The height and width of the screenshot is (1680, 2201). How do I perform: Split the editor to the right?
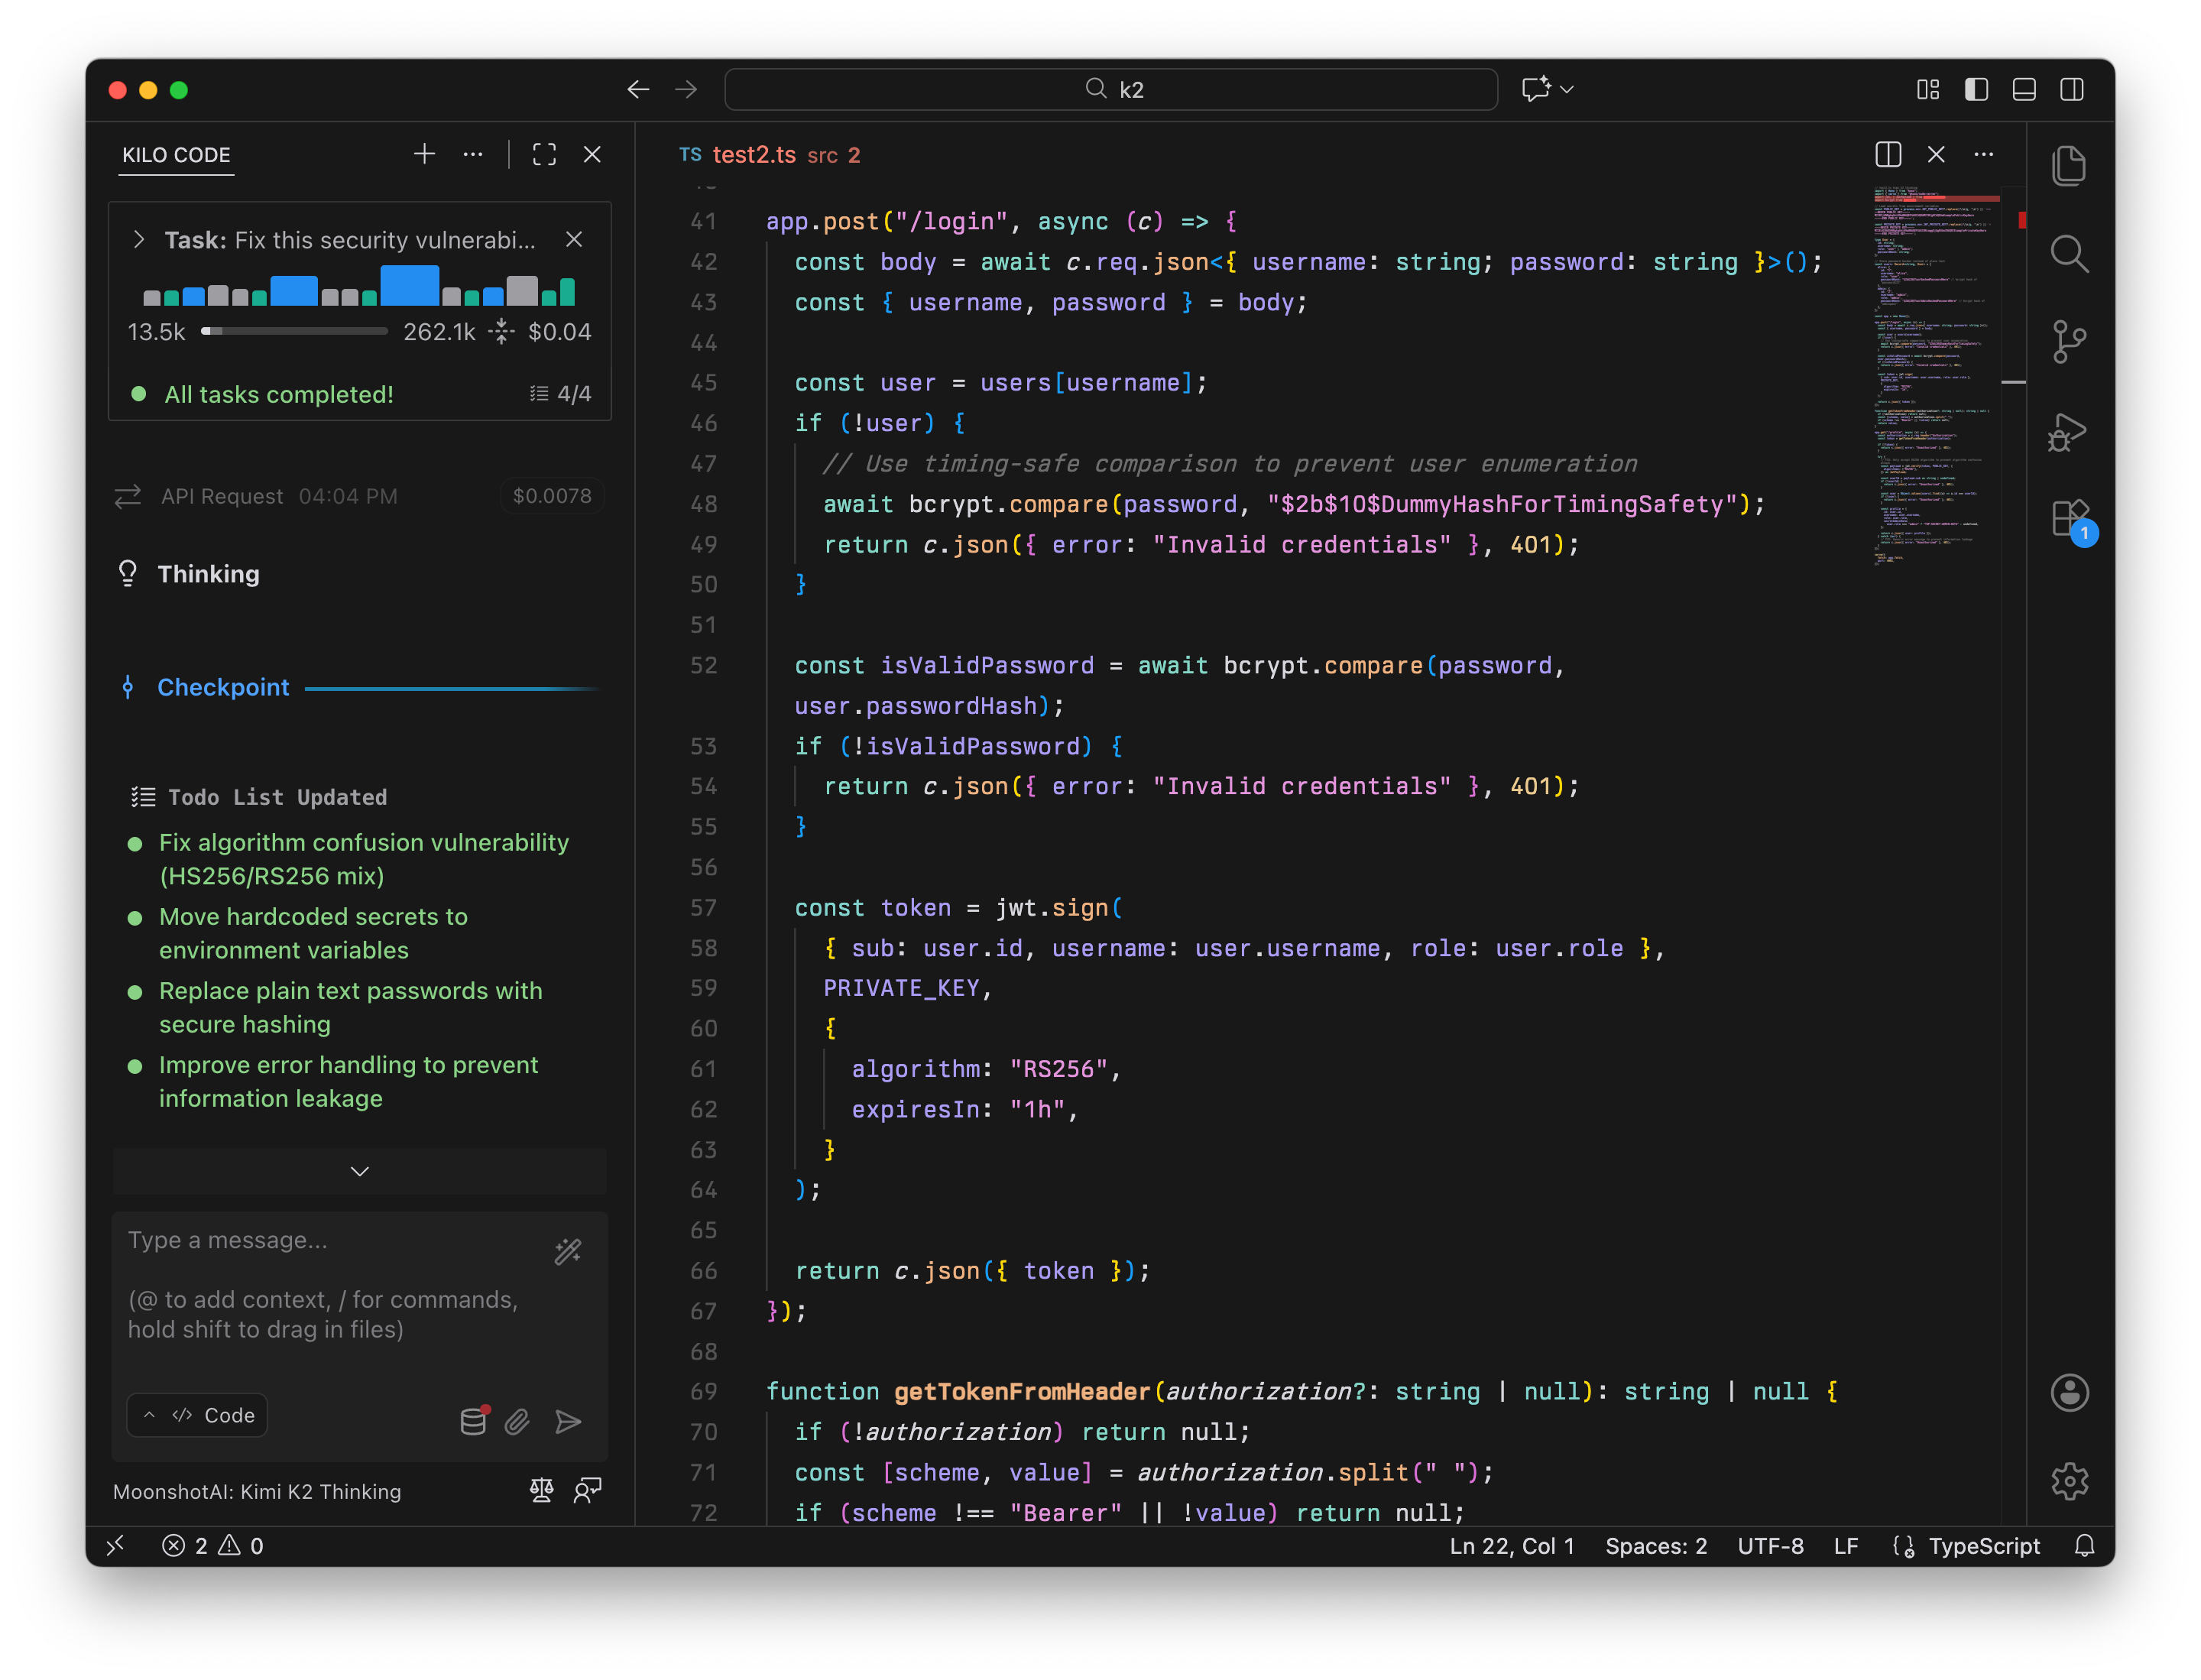pos(1888,155)
